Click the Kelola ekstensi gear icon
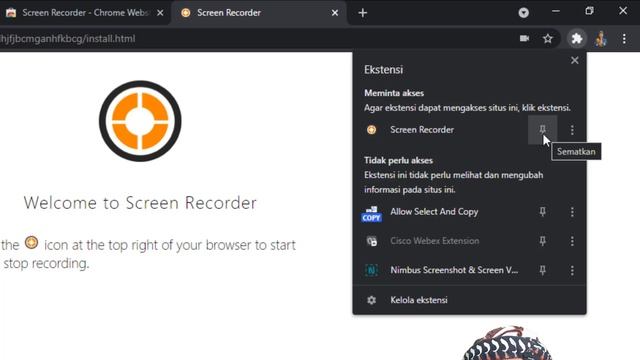The width and height of the screenshot is (640, 360). (371, 300)
